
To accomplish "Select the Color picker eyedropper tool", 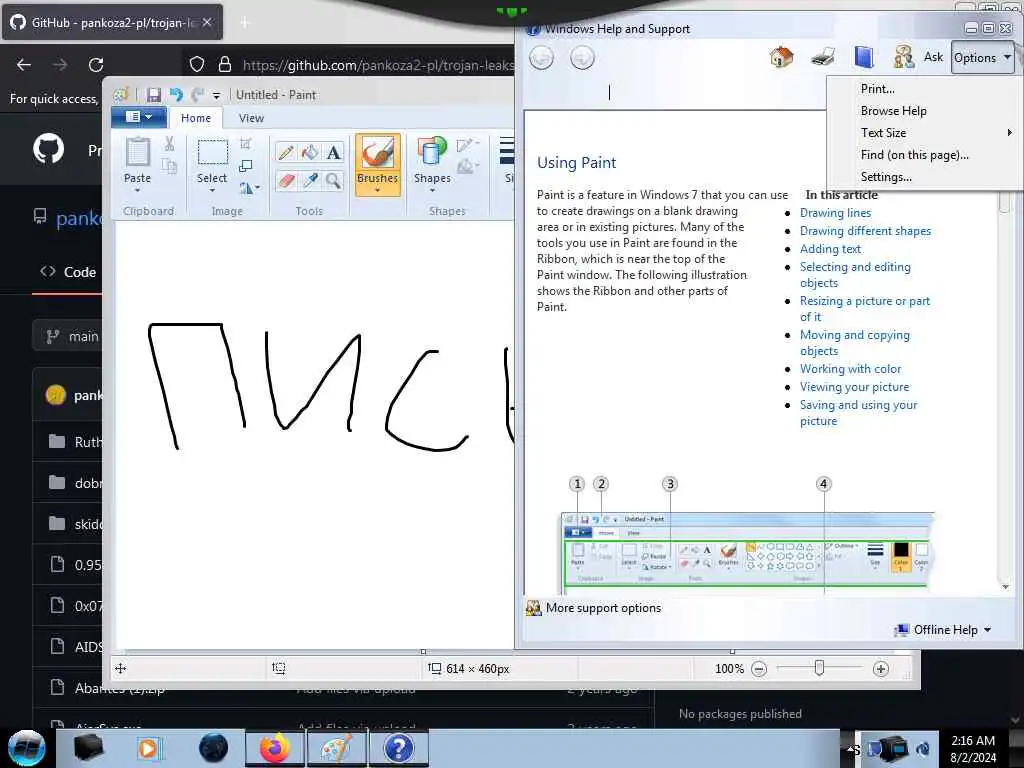I will click(x=310, y=180).
